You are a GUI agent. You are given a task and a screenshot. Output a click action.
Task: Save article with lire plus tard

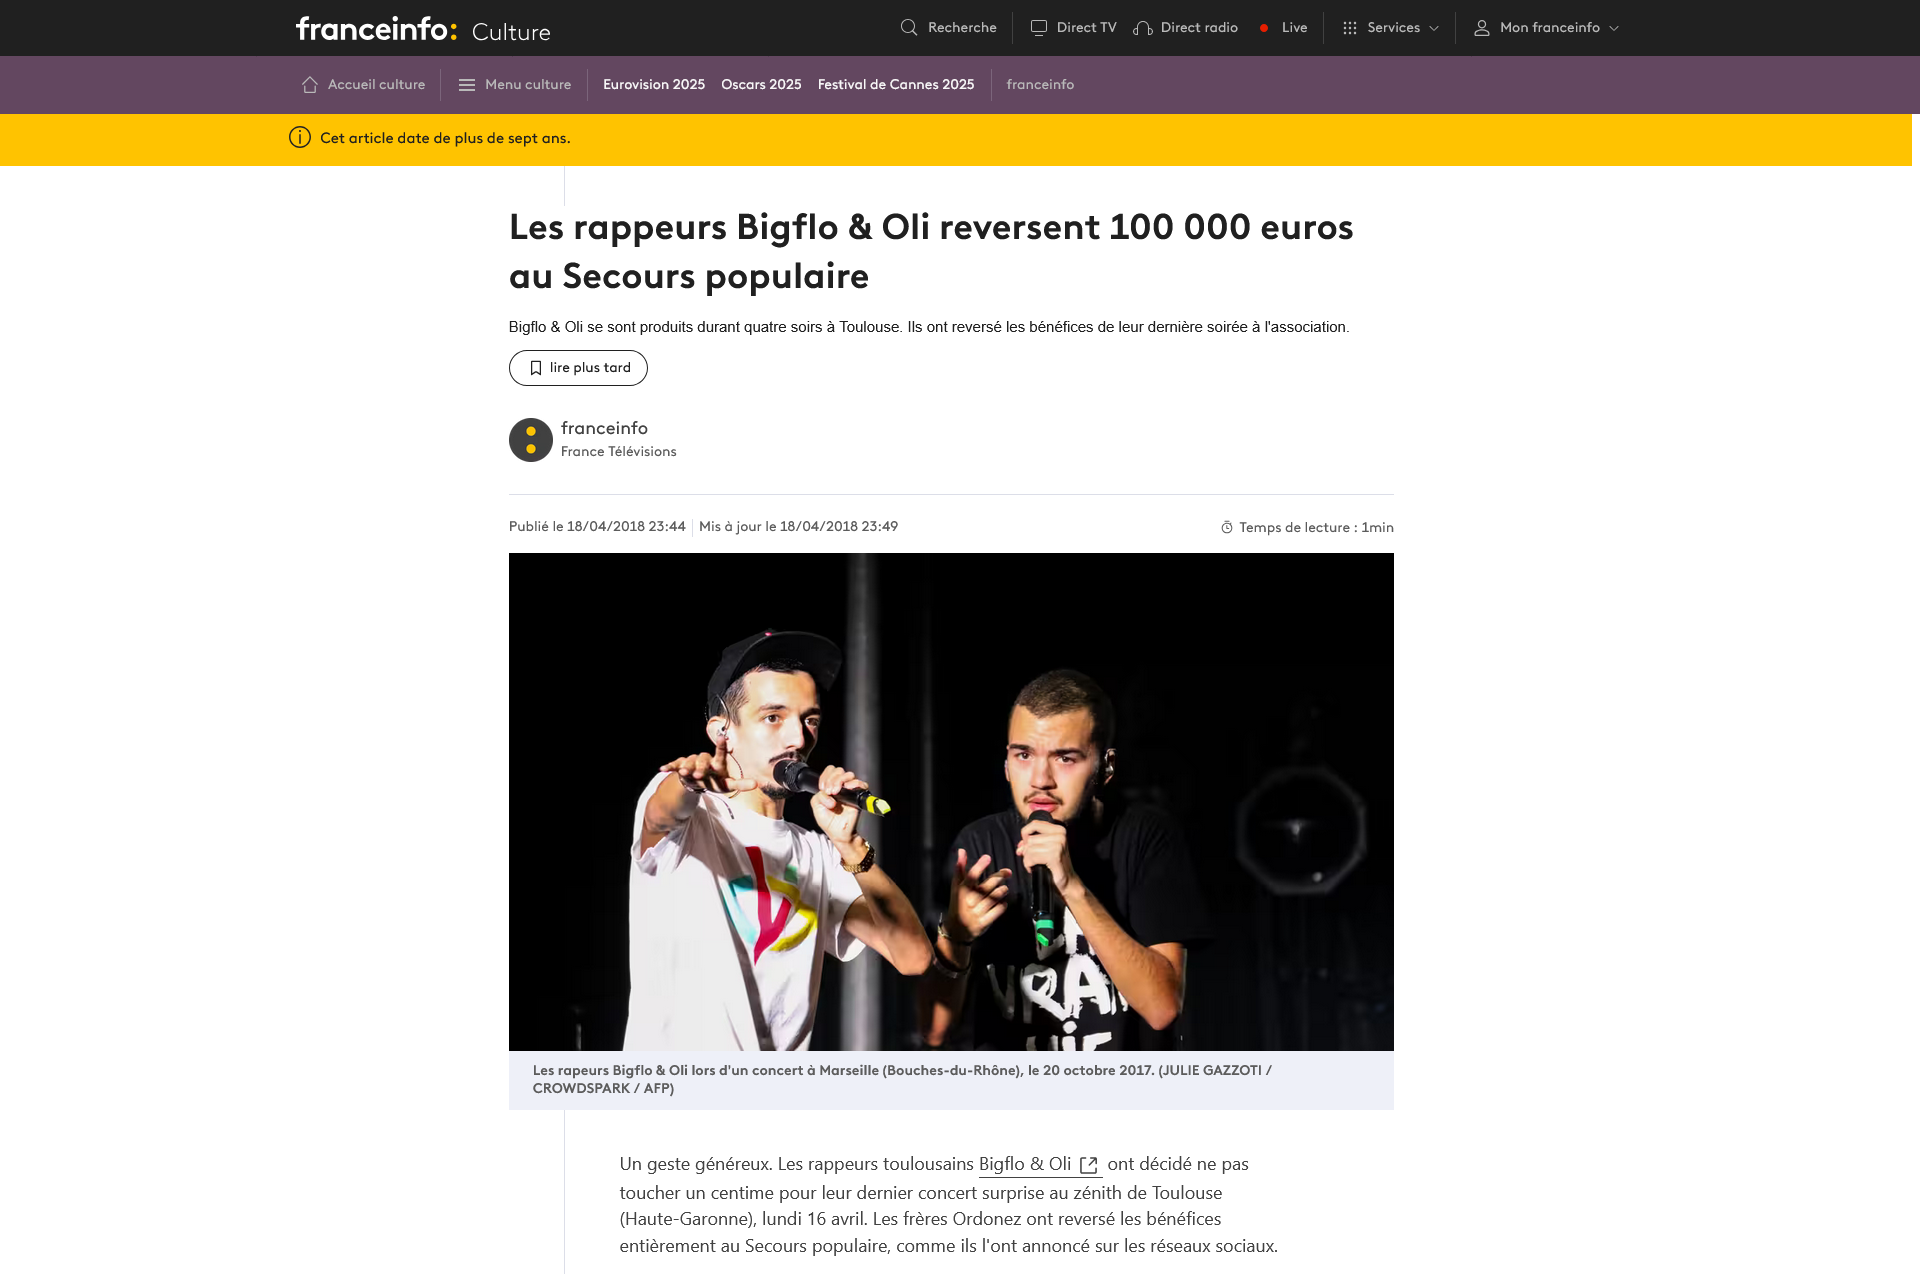578,368
